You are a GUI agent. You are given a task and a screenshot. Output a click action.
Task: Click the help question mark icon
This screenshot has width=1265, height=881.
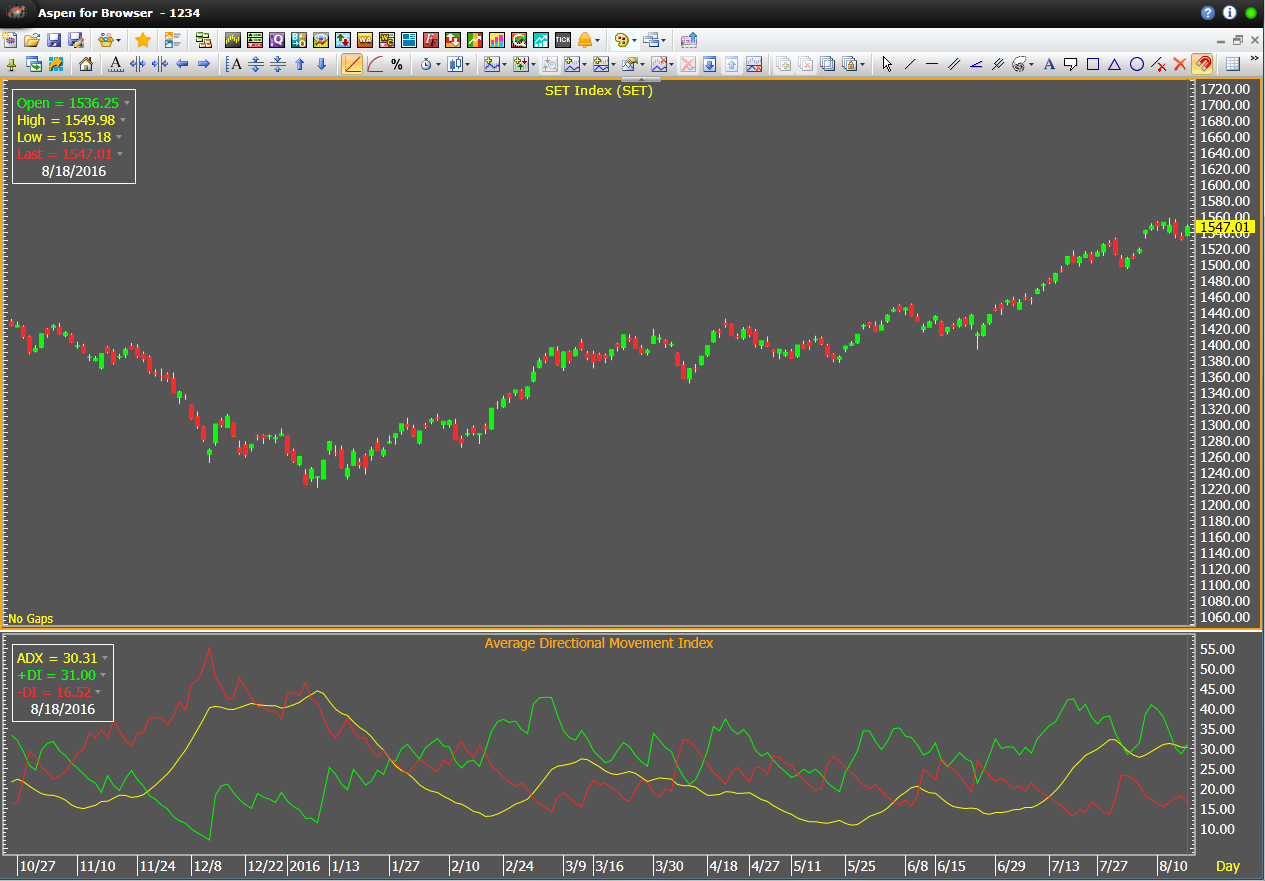(1208, 13)
